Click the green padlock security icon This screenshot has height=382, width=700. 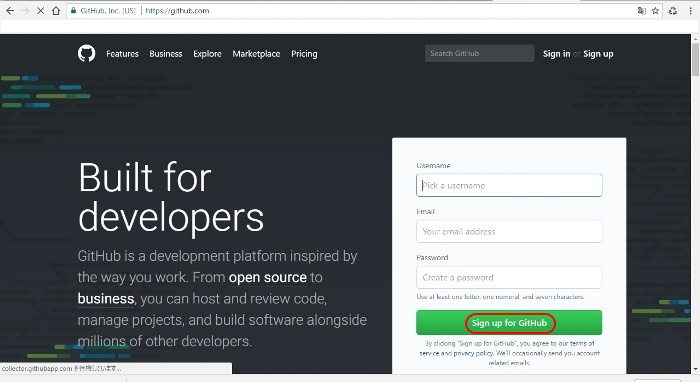(x=74, y=11)
